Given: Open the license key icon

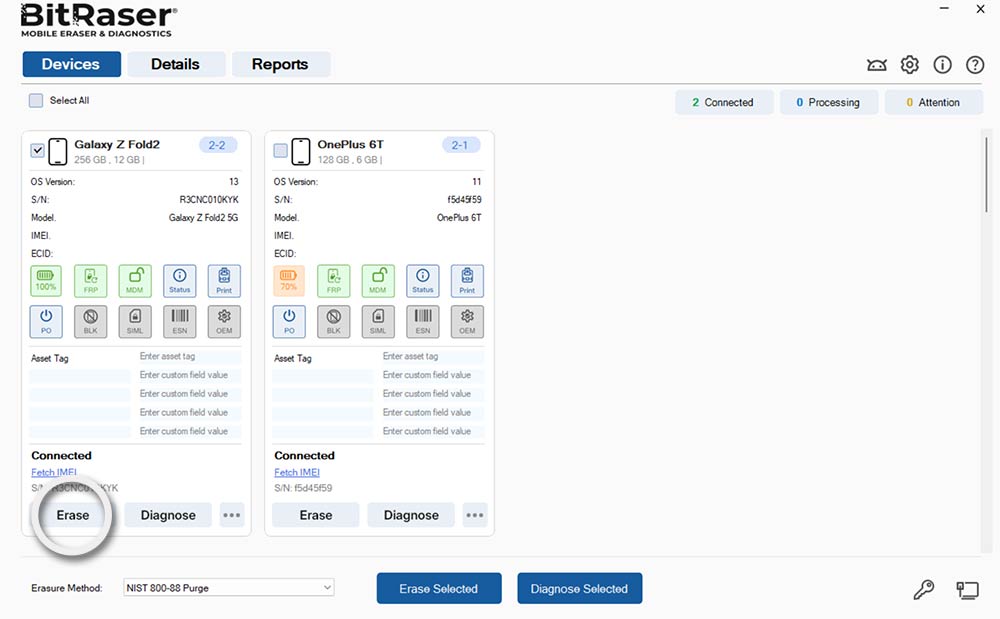Looking at the screenshot, I should point(923,589).
